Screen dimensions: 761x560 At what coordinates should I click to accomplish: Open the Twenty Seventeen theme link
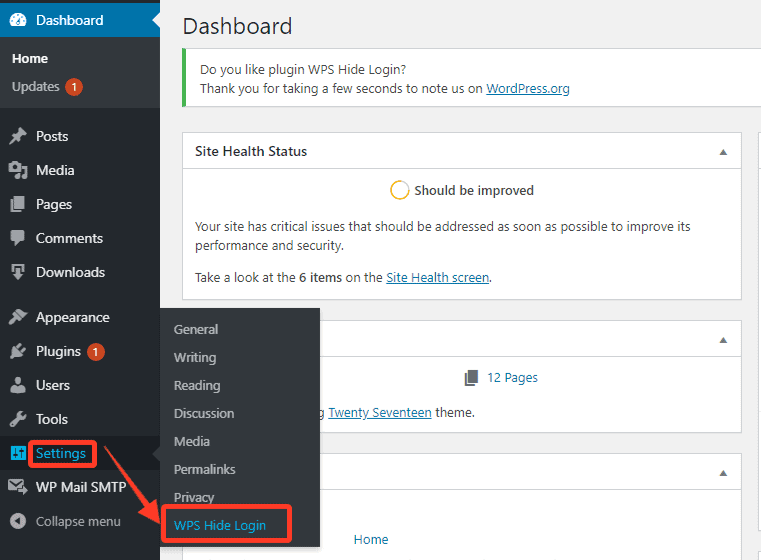click(380, 412)
